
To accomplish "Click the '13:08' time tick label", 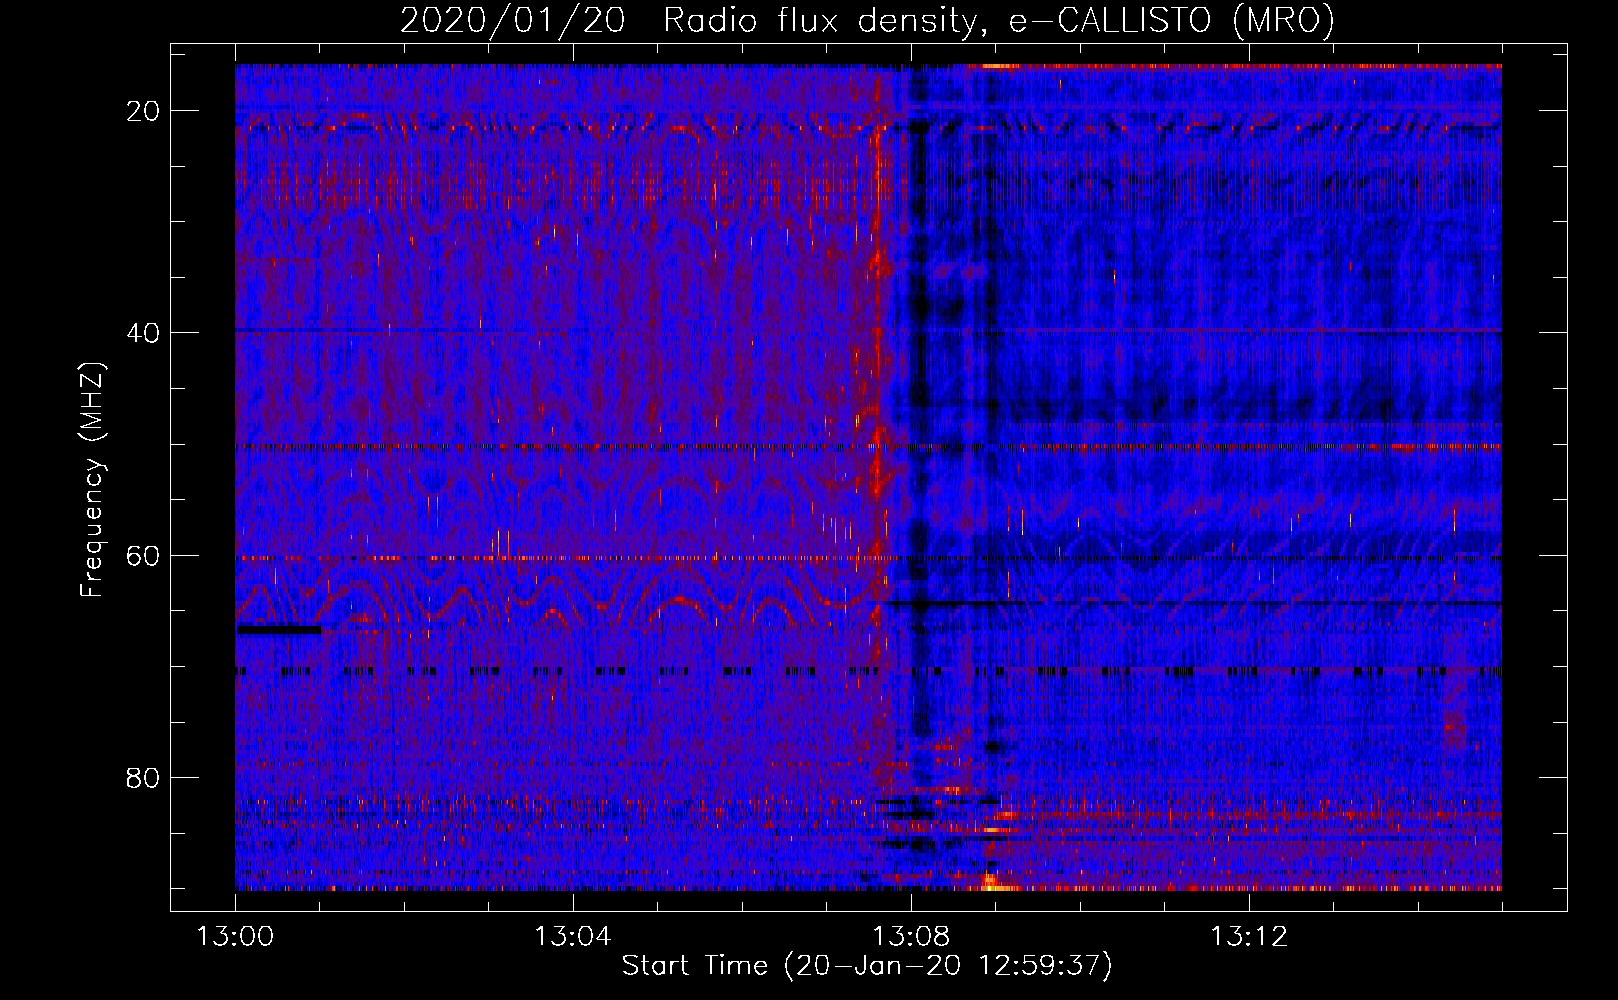I will pos(910,937).
